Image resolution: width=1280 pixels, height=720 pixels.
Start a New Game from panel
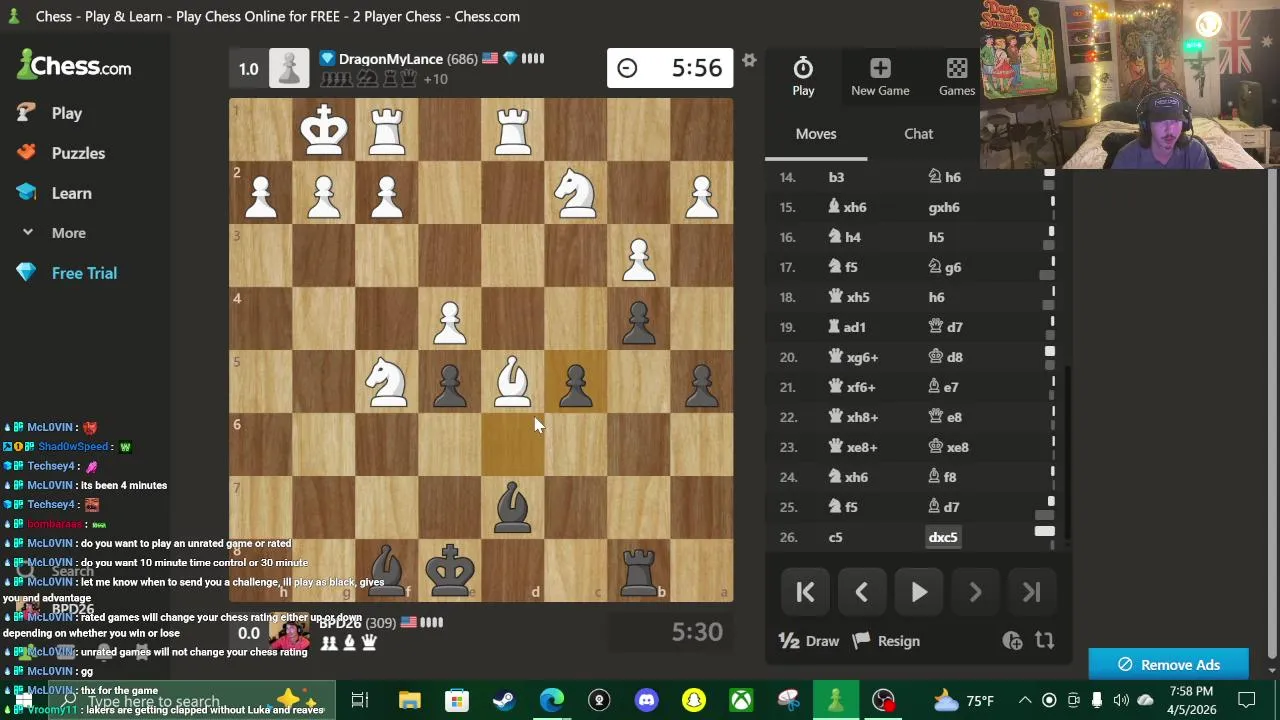880,77
